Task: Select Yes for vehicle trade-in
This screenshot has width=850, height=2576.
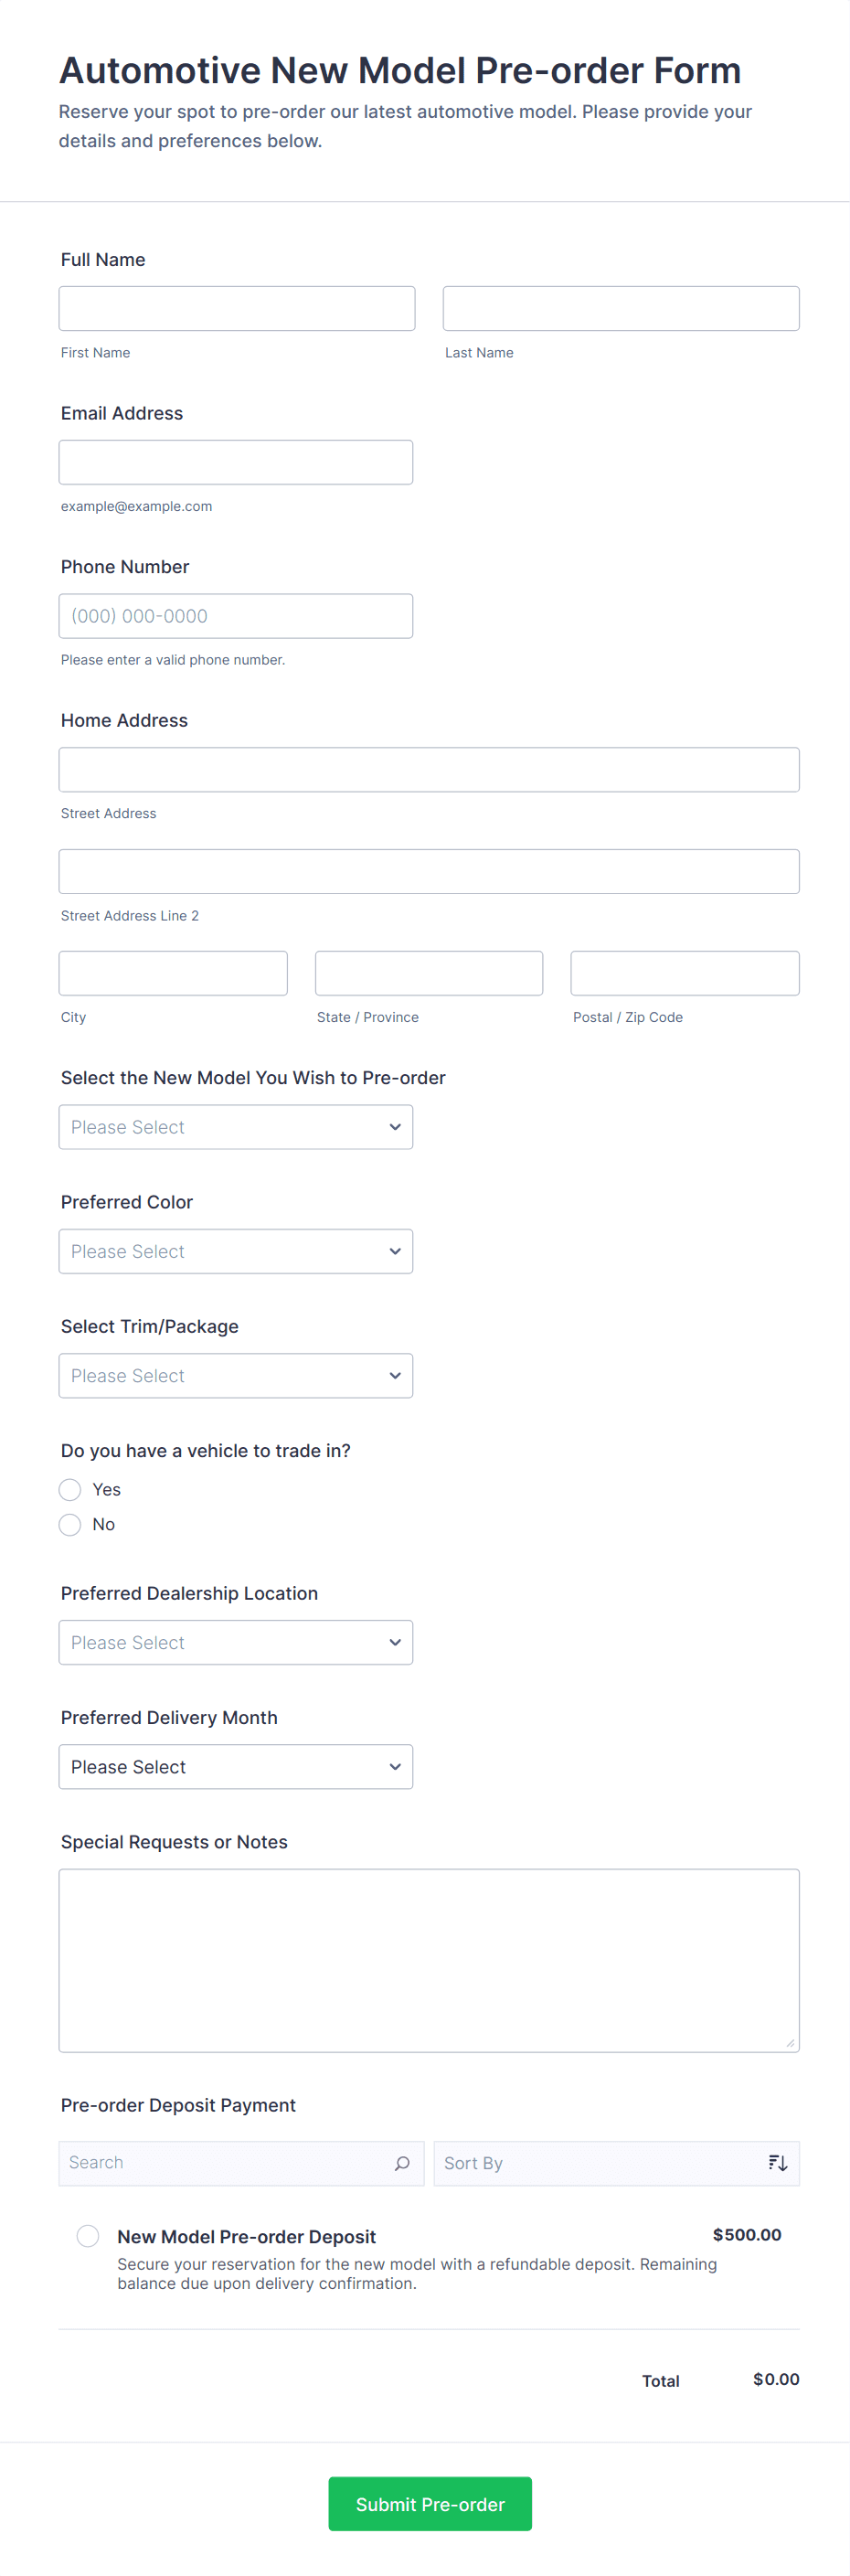Action: coord(70,1490)
